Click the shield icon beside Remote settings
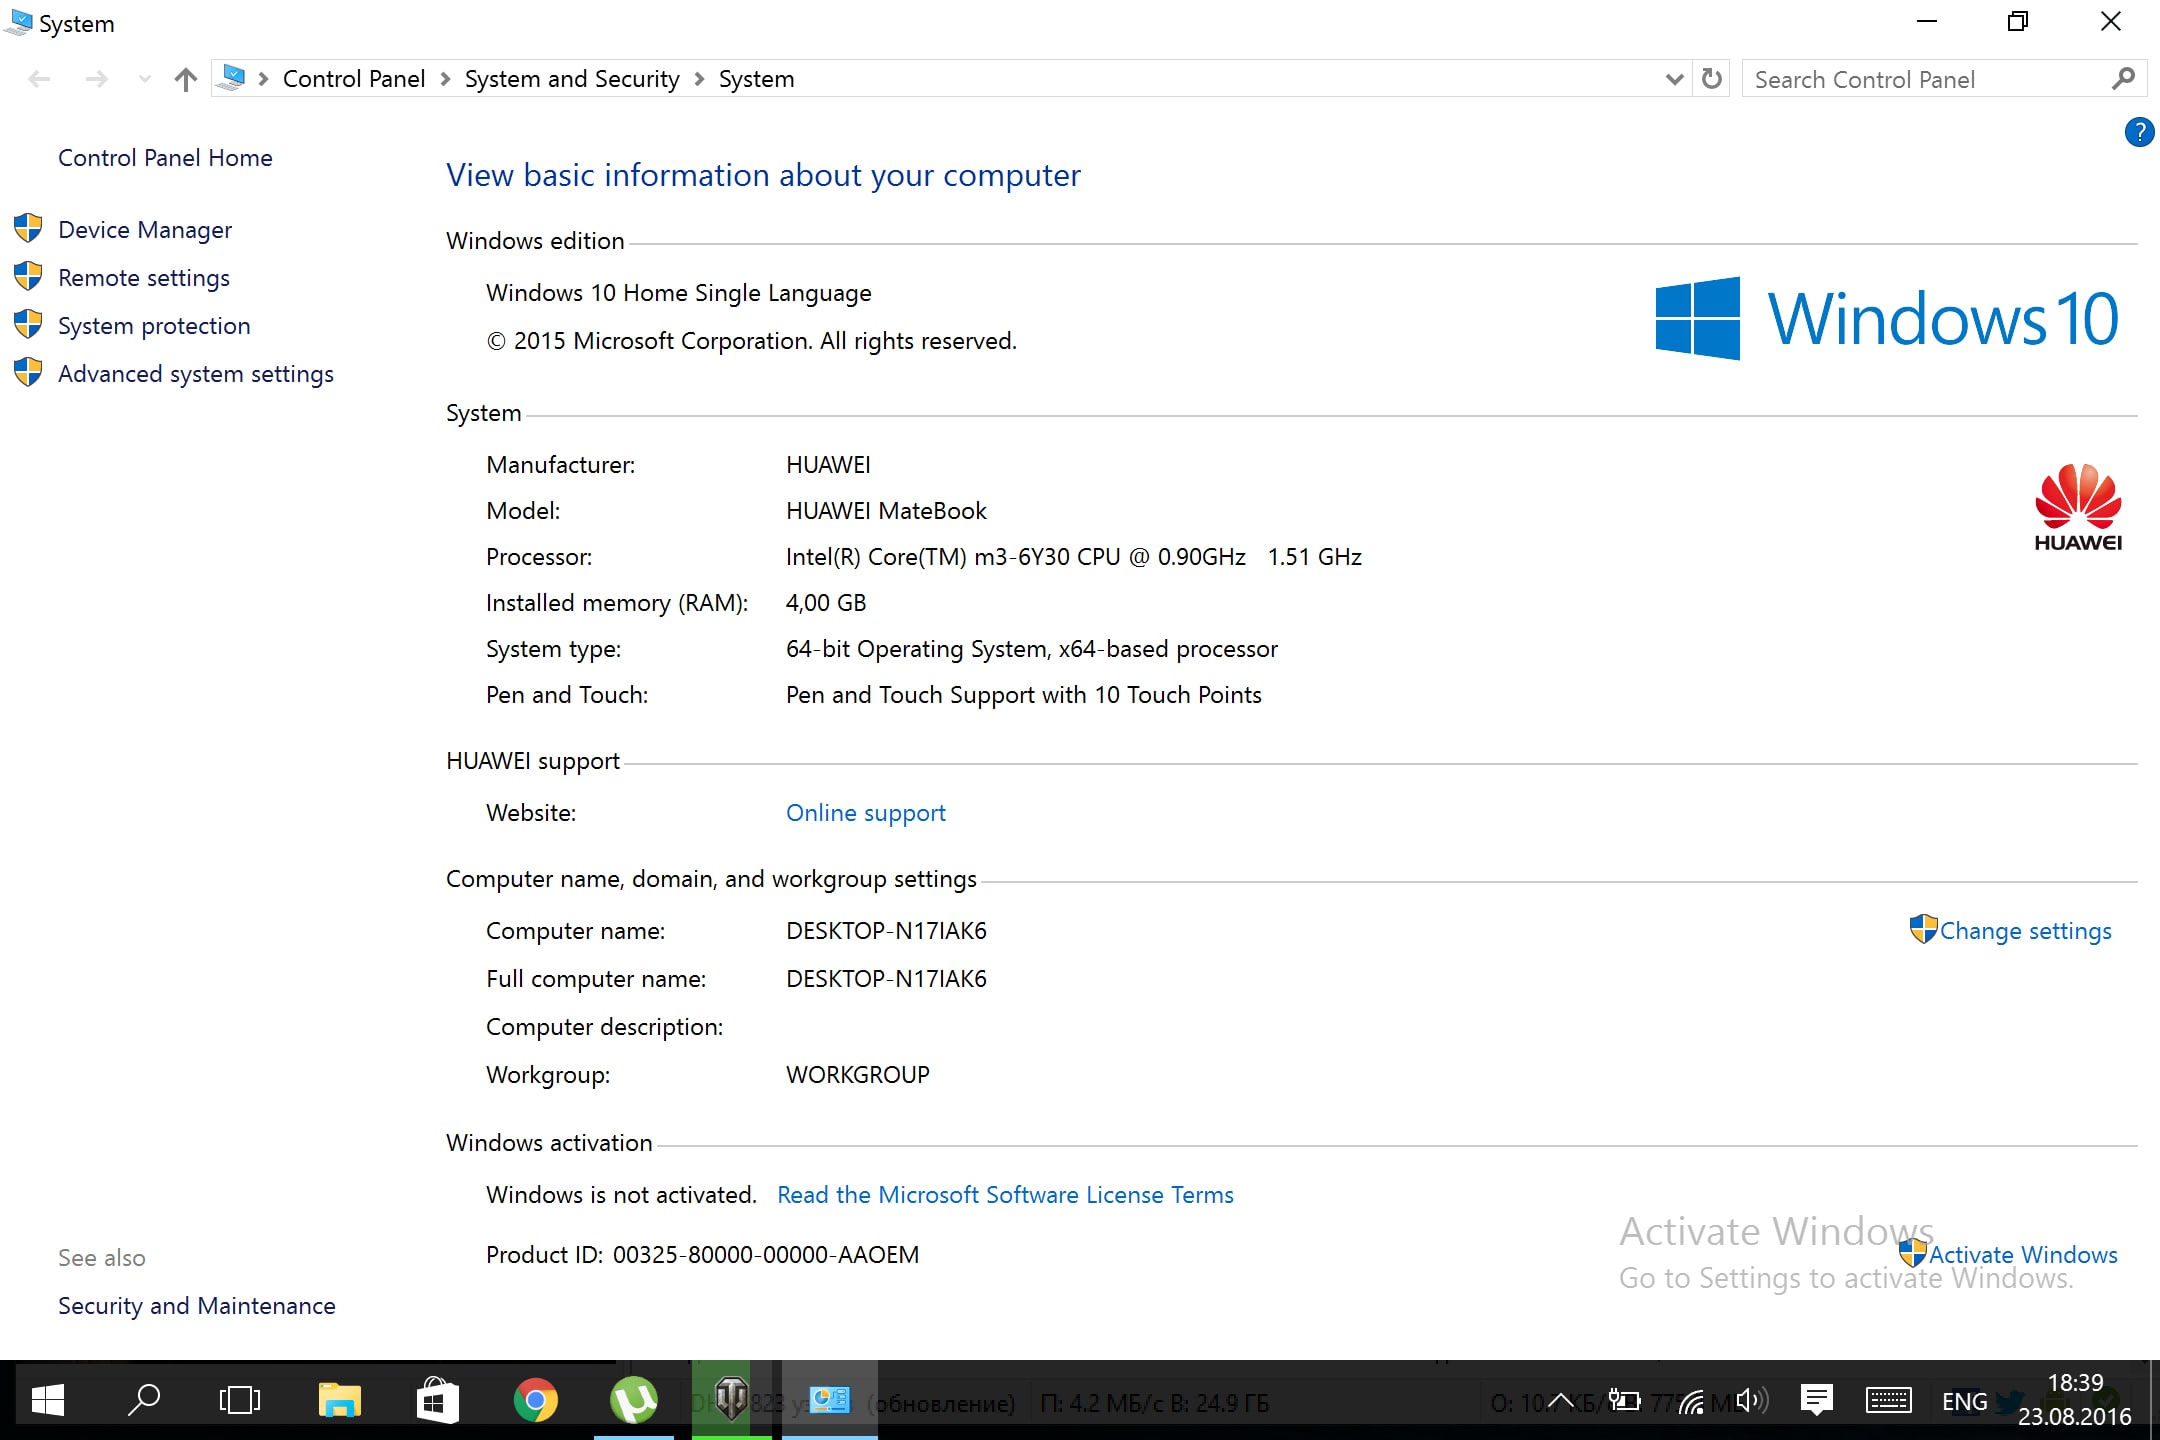Viewport: 2160px width, 1440px height. pyautogui.click(x=28, y=276)
